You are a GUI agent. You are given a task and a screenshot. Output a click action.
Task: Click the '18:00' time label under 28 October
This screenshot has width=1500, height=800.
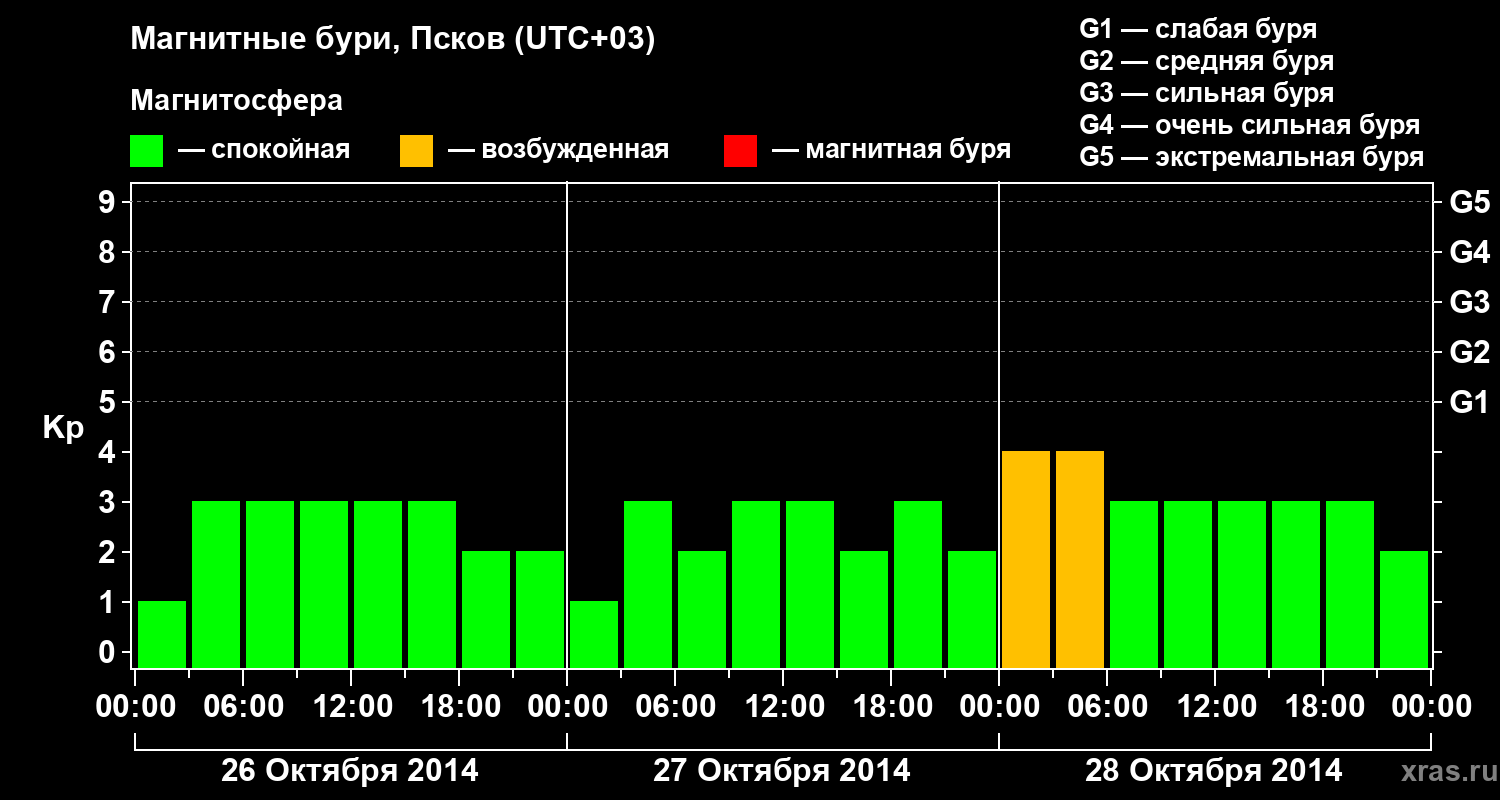pos(1323,706)
